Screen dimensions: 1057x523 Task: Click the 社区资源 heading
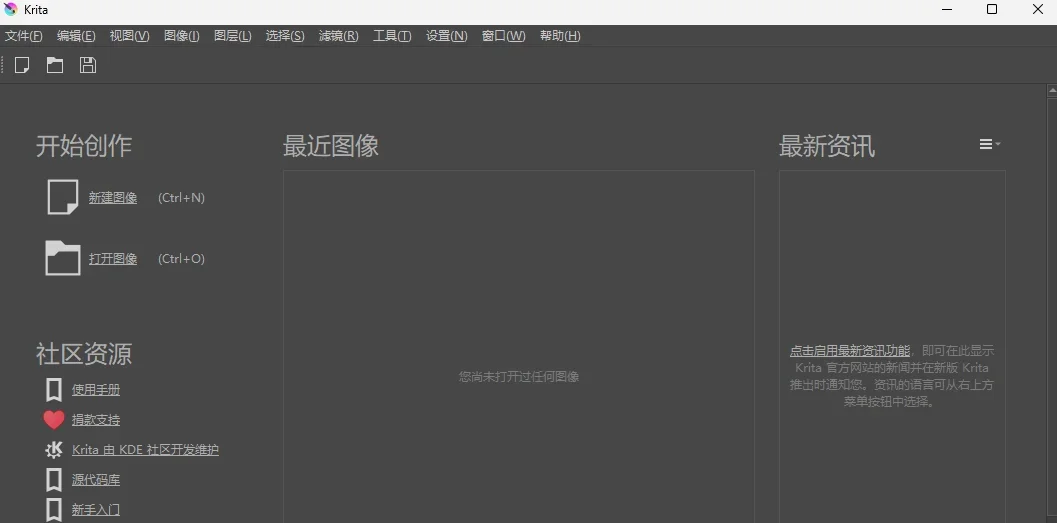pos(84,353)
